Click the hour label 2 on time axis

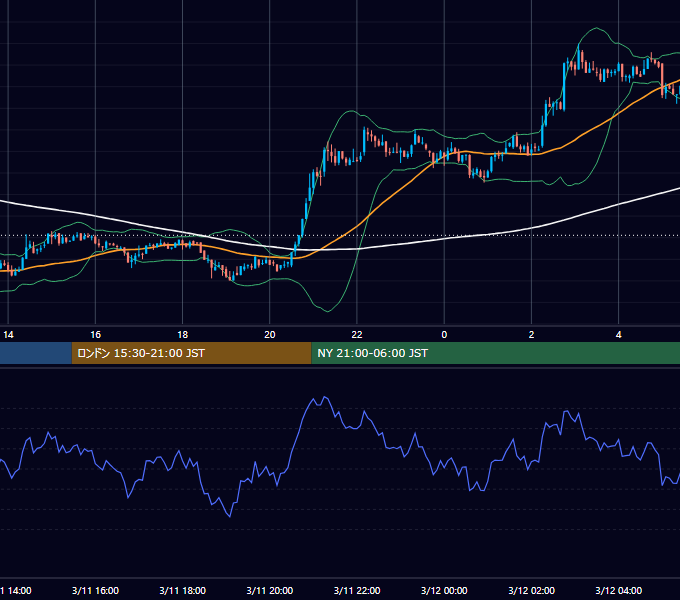point(531,335)
